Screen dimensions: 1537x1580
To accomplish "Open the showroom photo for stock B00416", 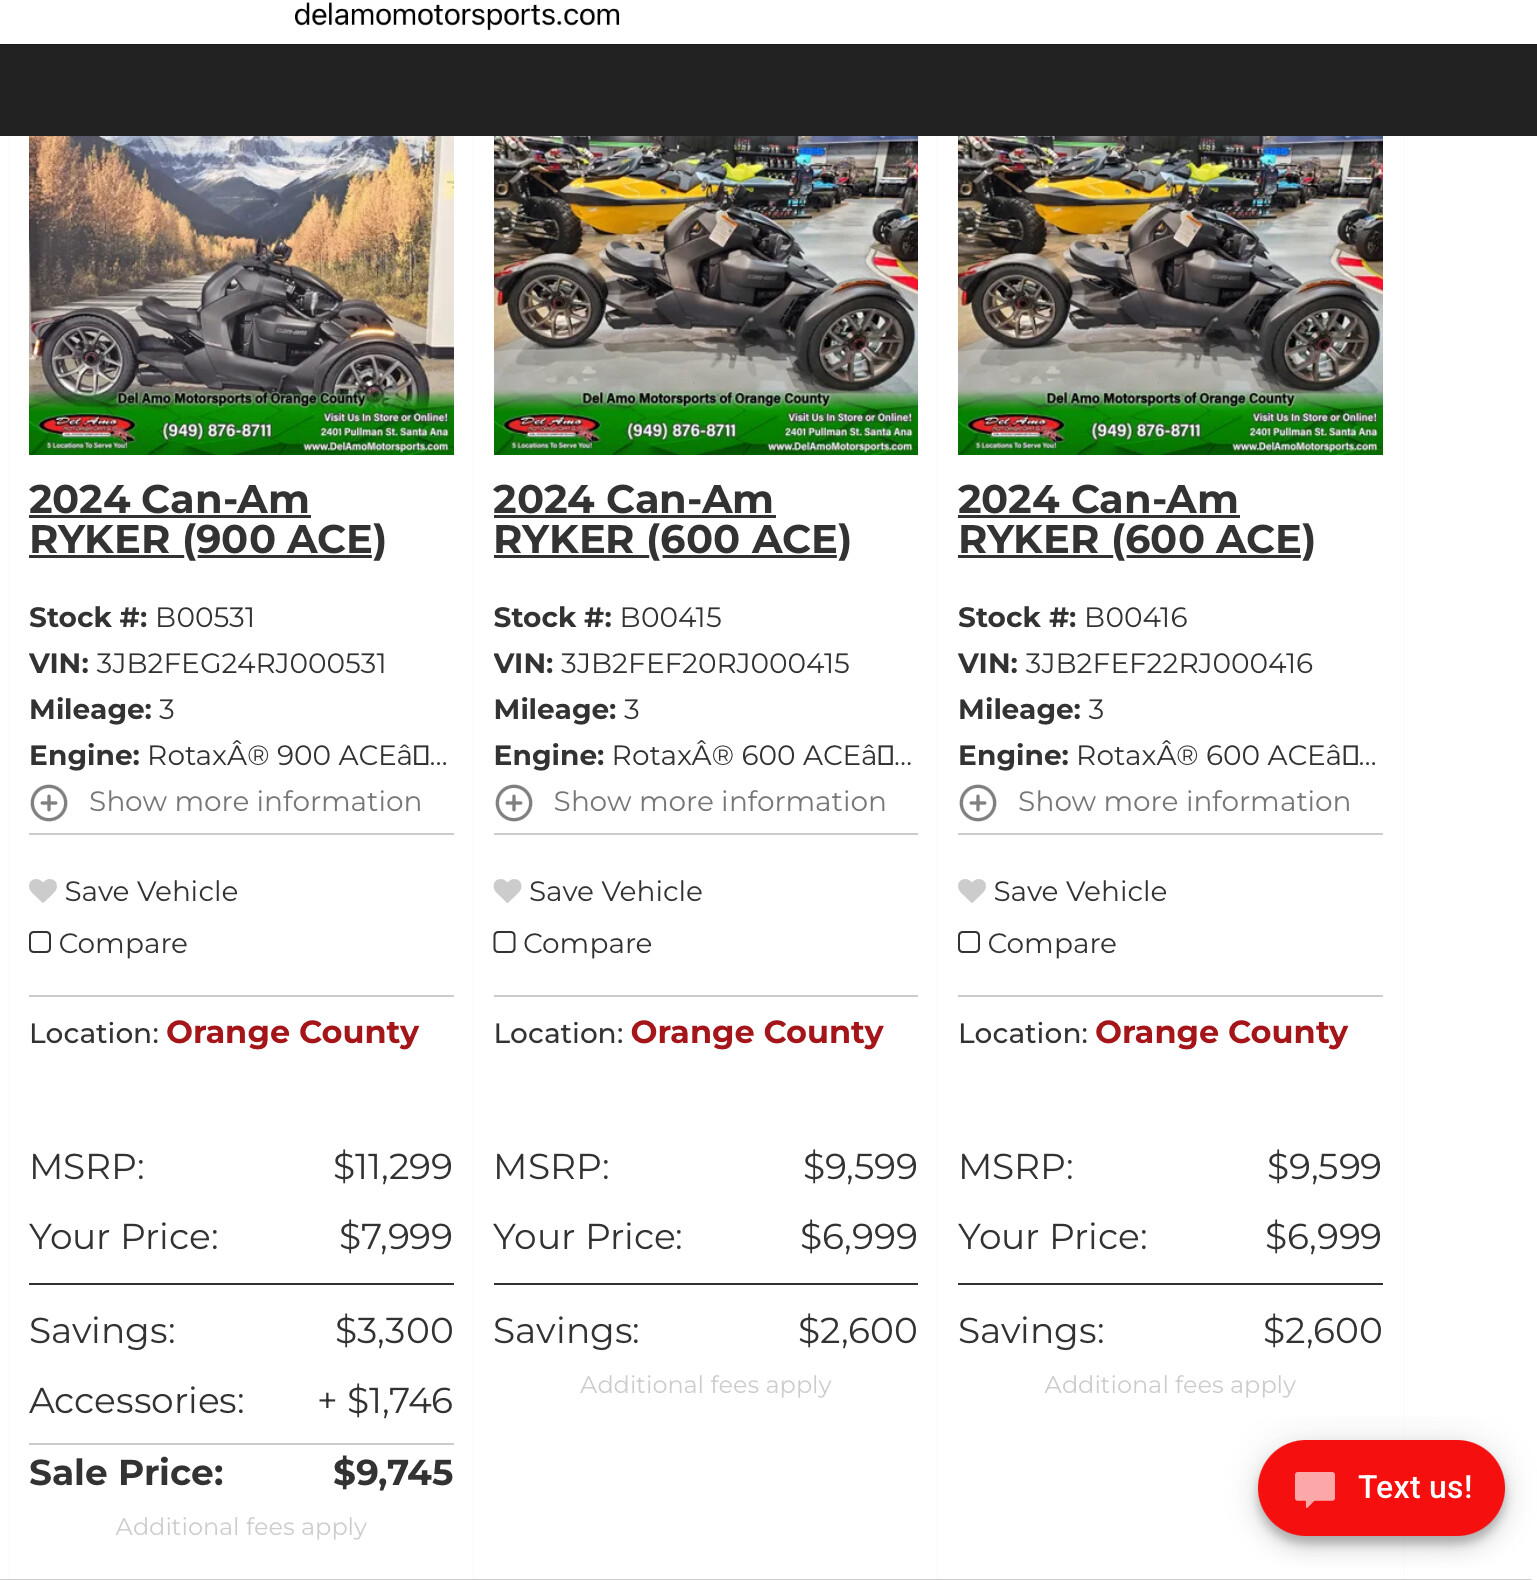I will pyautogui.click(x=1170, y=295).
